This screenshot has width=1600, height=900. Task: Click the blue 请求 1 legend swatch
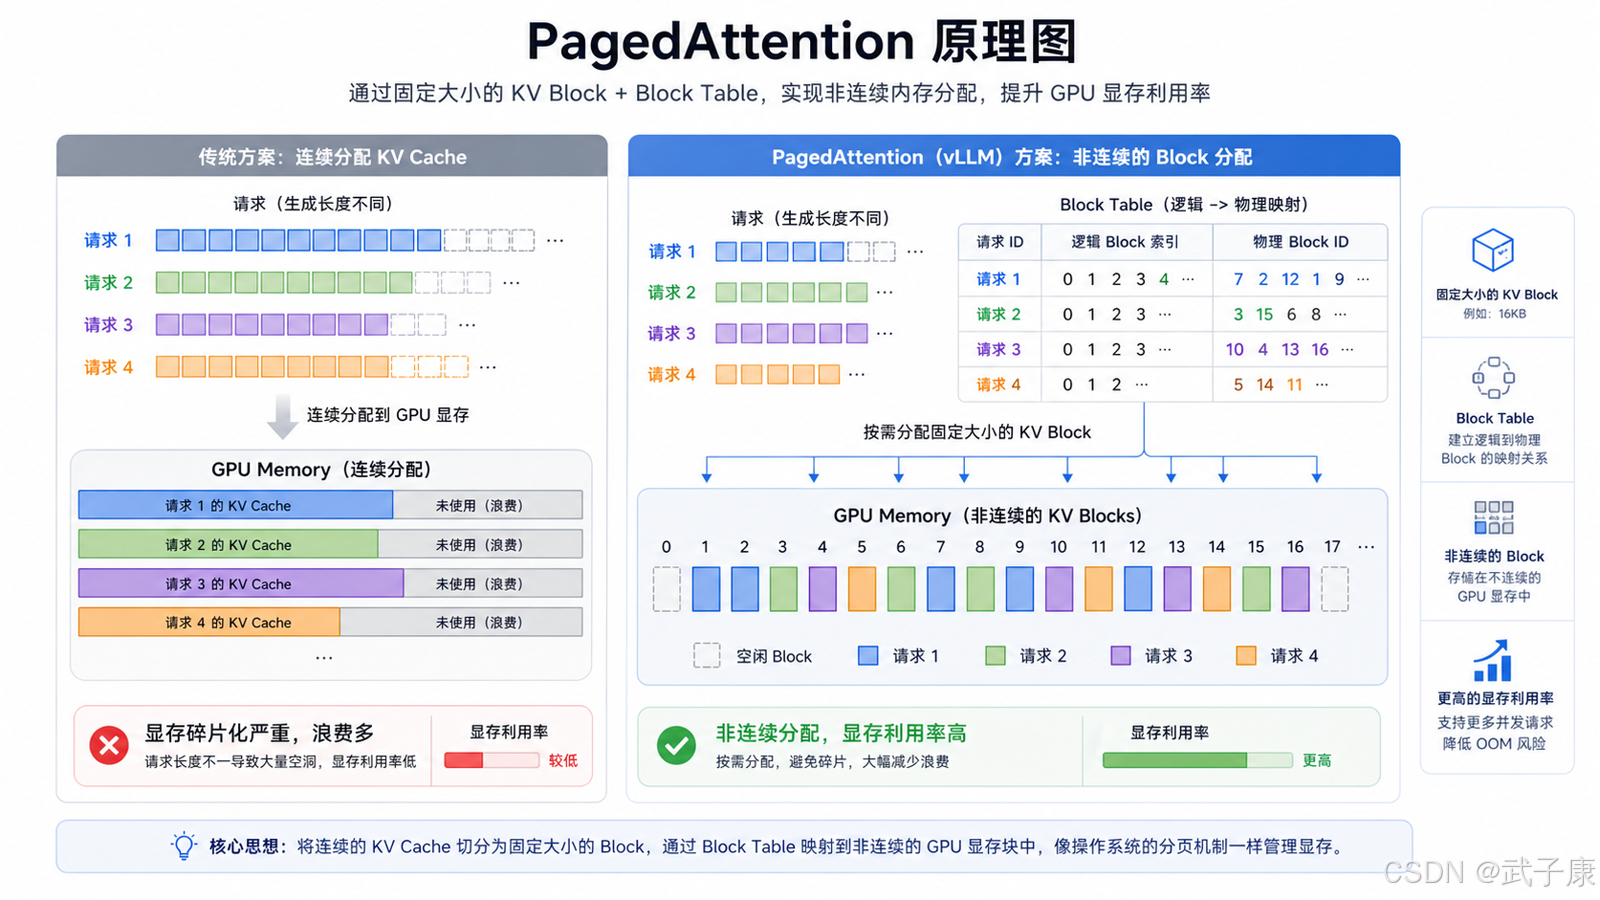(x=868, y=656)
